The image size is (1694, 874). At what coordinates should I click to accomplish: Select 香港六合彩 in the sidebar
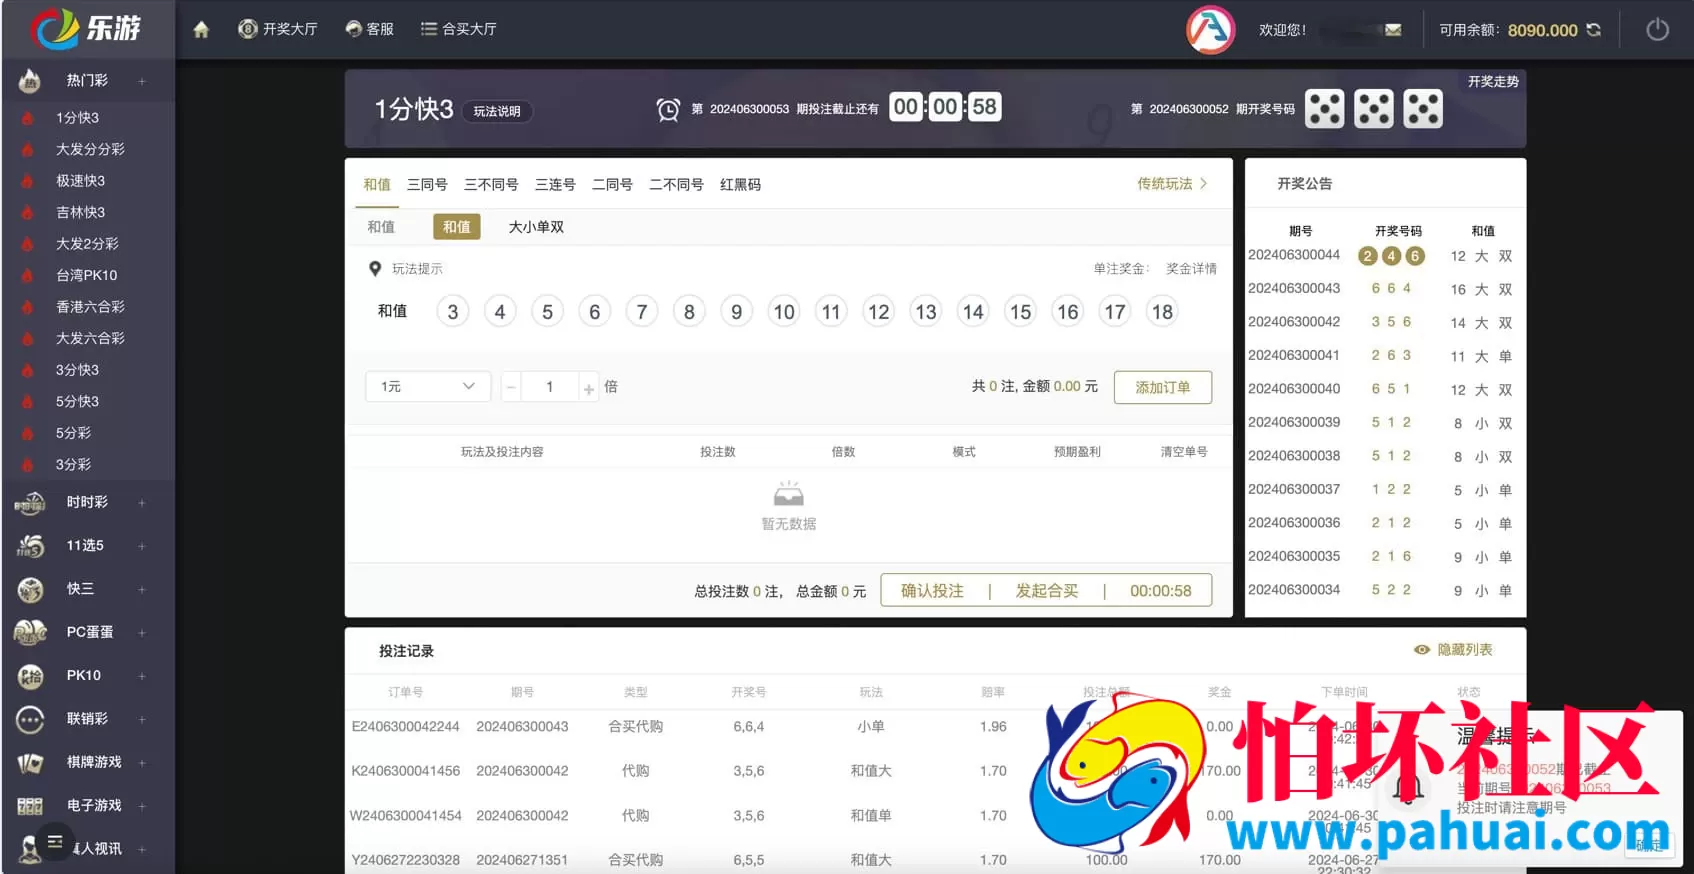point(90,307)
